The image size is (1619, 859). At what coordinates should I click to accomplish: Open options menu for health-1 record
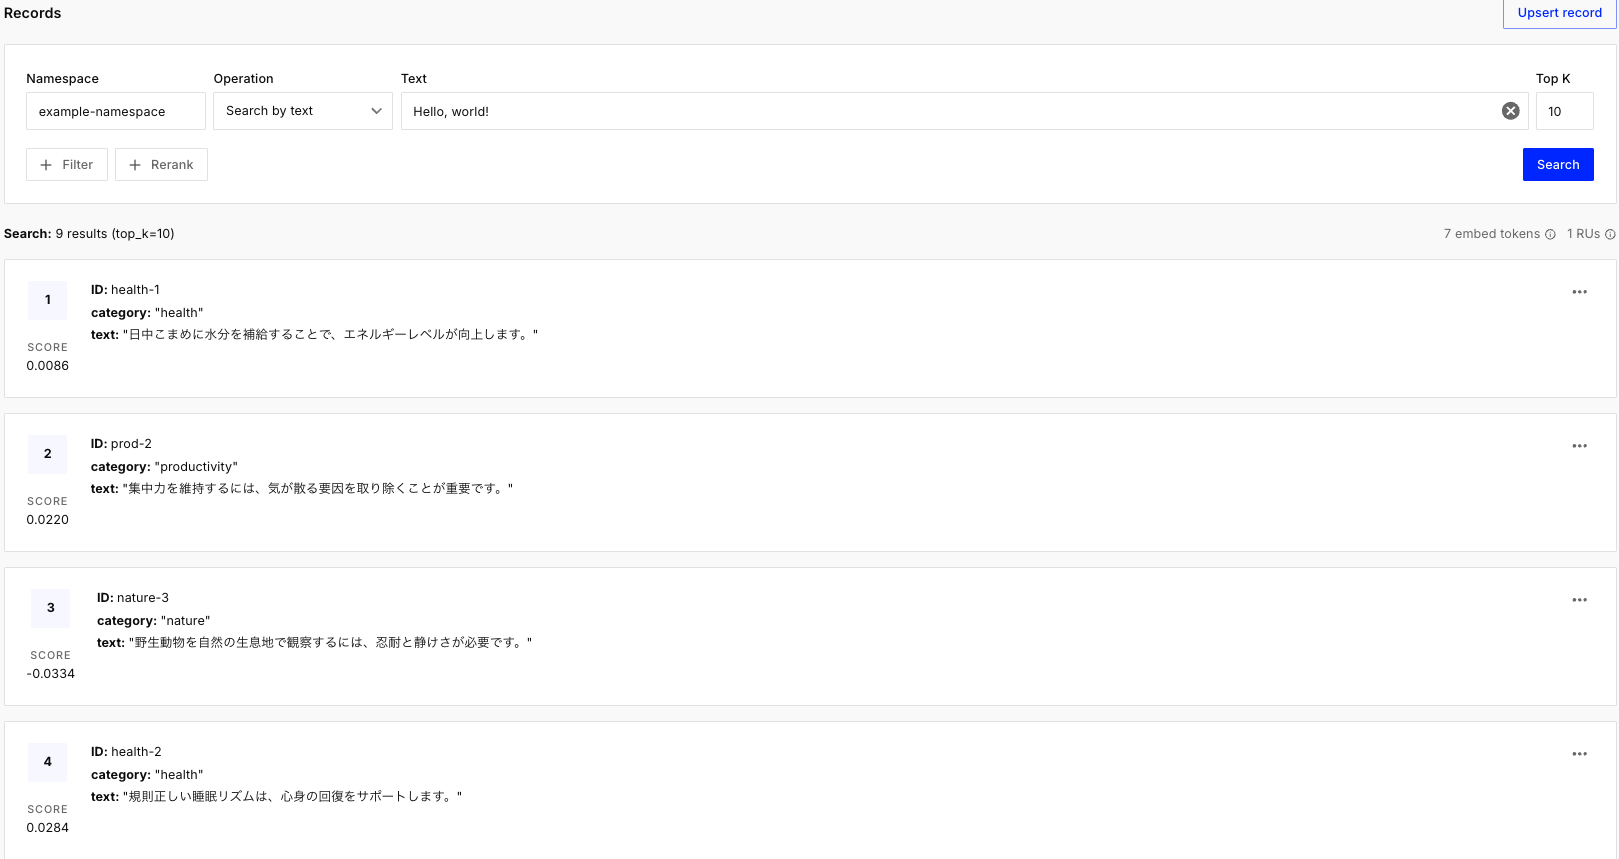[1579, 292]
